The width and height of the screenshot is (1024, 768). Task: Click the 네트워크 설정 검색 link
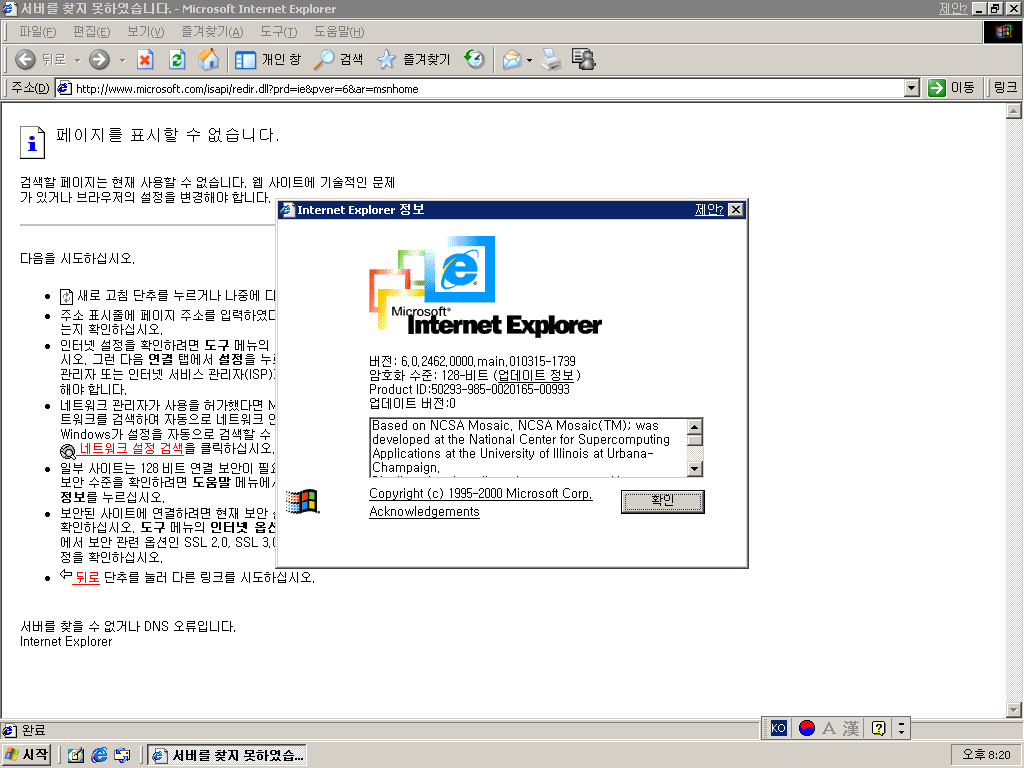[131, 448]
